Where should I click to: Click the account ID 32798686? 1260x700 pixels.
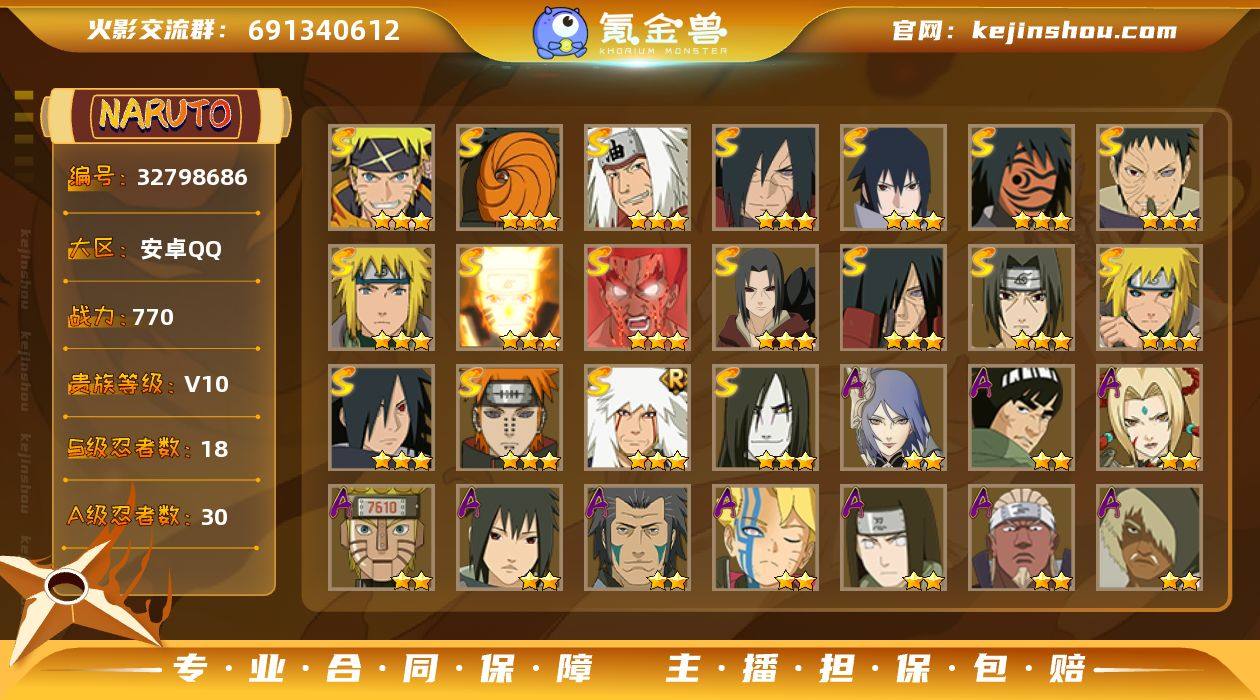tap(192, 178)
